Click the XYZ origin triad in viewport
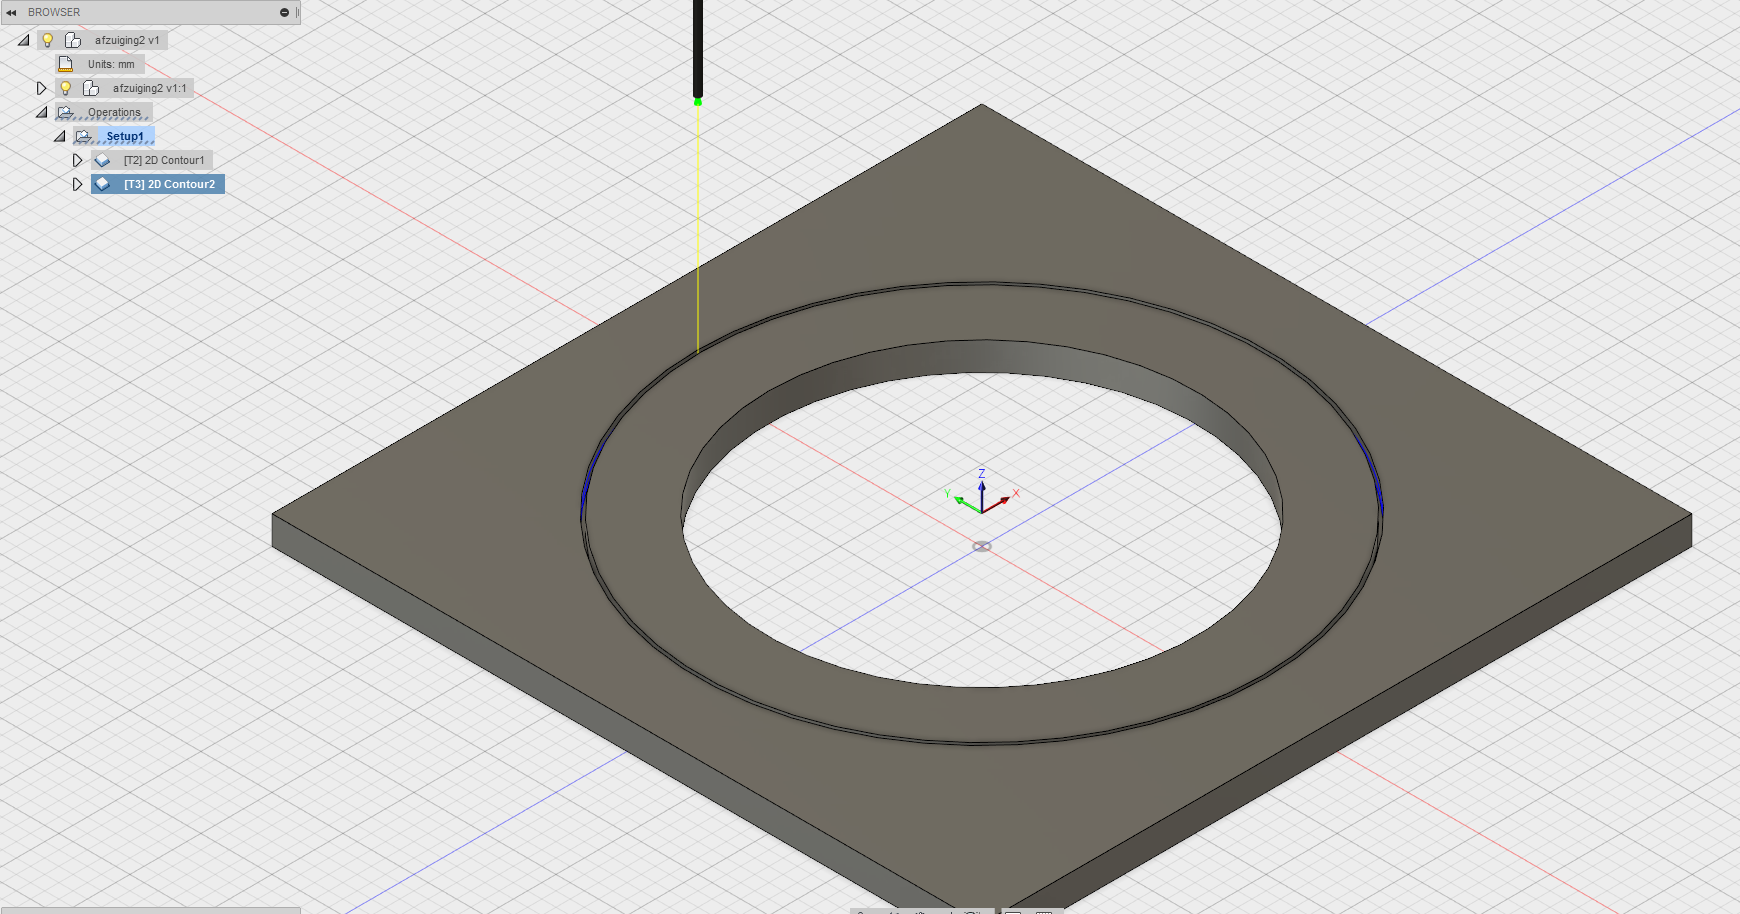 pos(981,492)
